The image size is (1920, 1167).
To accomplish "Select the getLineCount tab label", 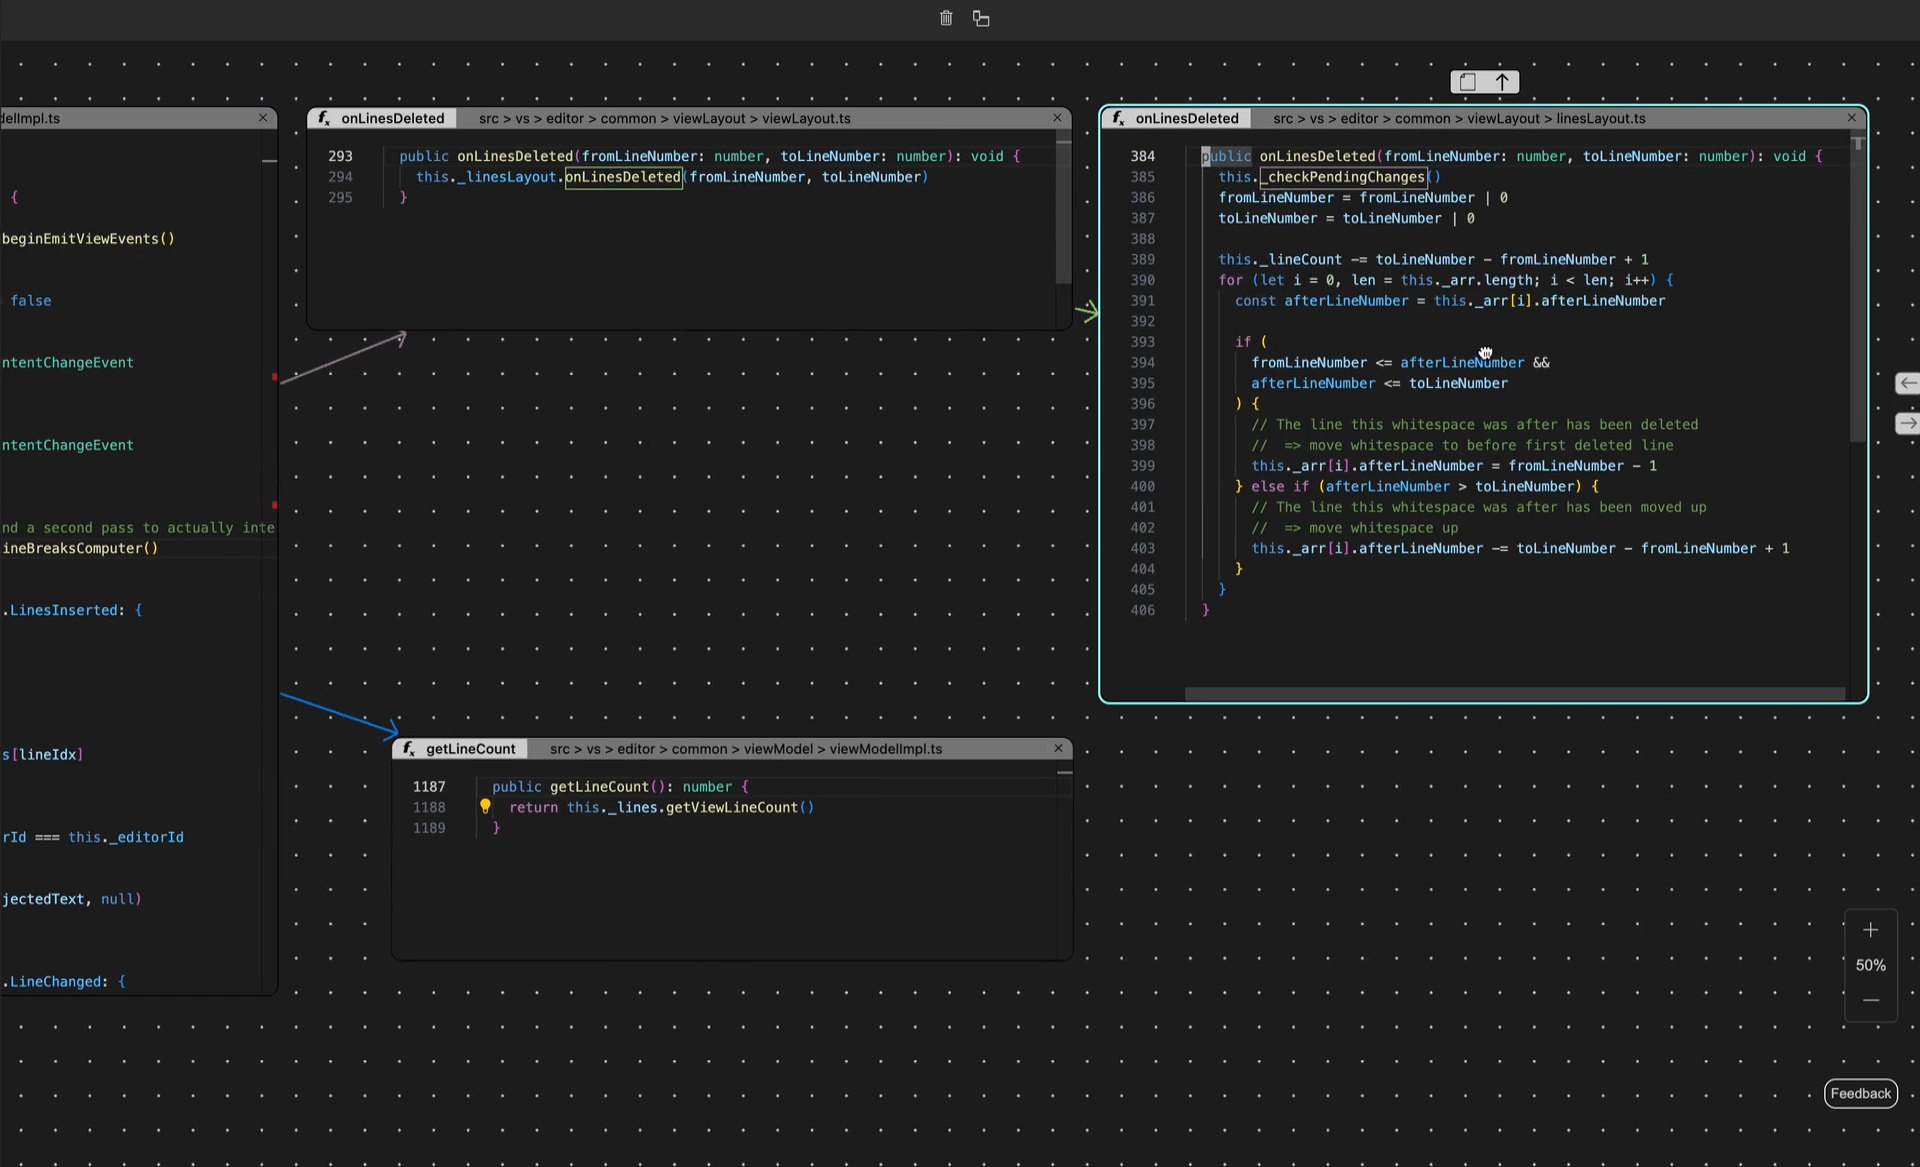I will point(470,749).
